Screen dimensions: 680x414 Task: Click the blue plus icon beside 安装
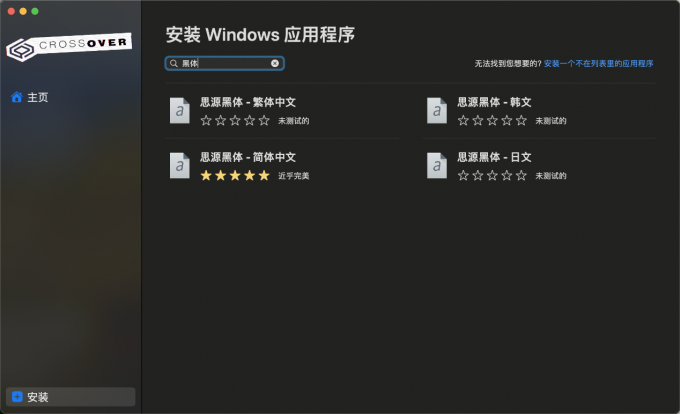[x=17, y=397]
